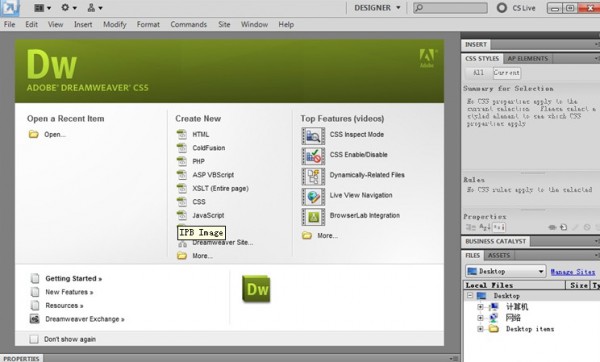The height and width of the screenshot is (362, 600).
Task: Click the Show only set properties icon
Action: pos(499,227)
